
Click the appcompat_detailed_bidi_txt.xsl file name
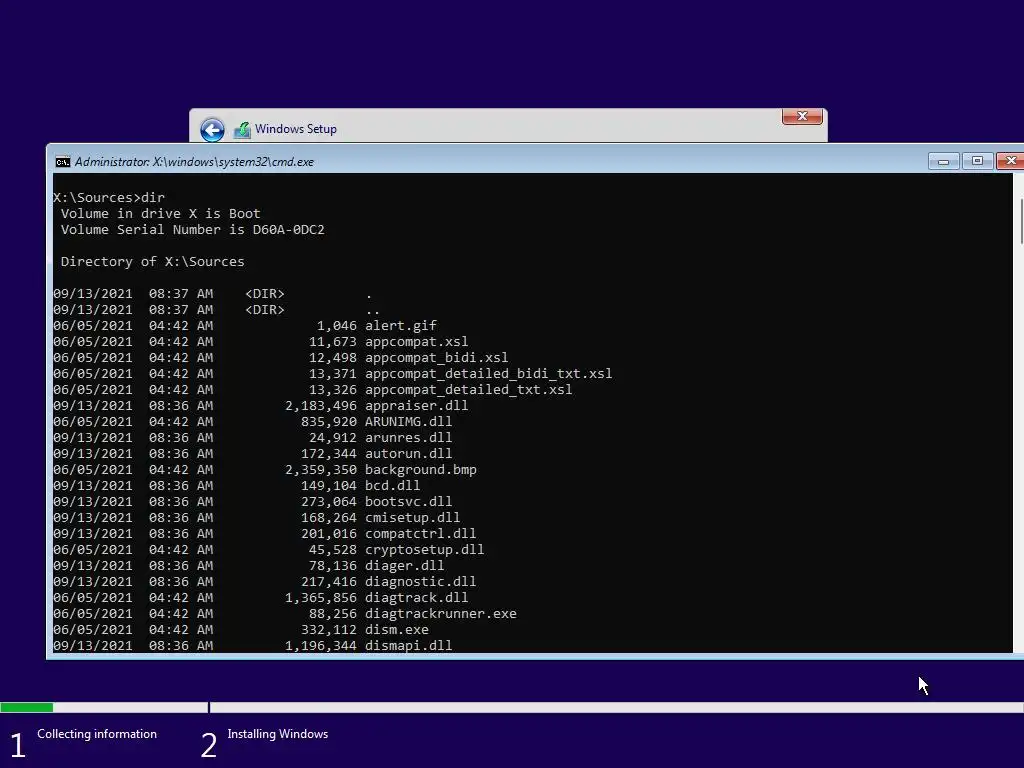[x=488, y=374]
